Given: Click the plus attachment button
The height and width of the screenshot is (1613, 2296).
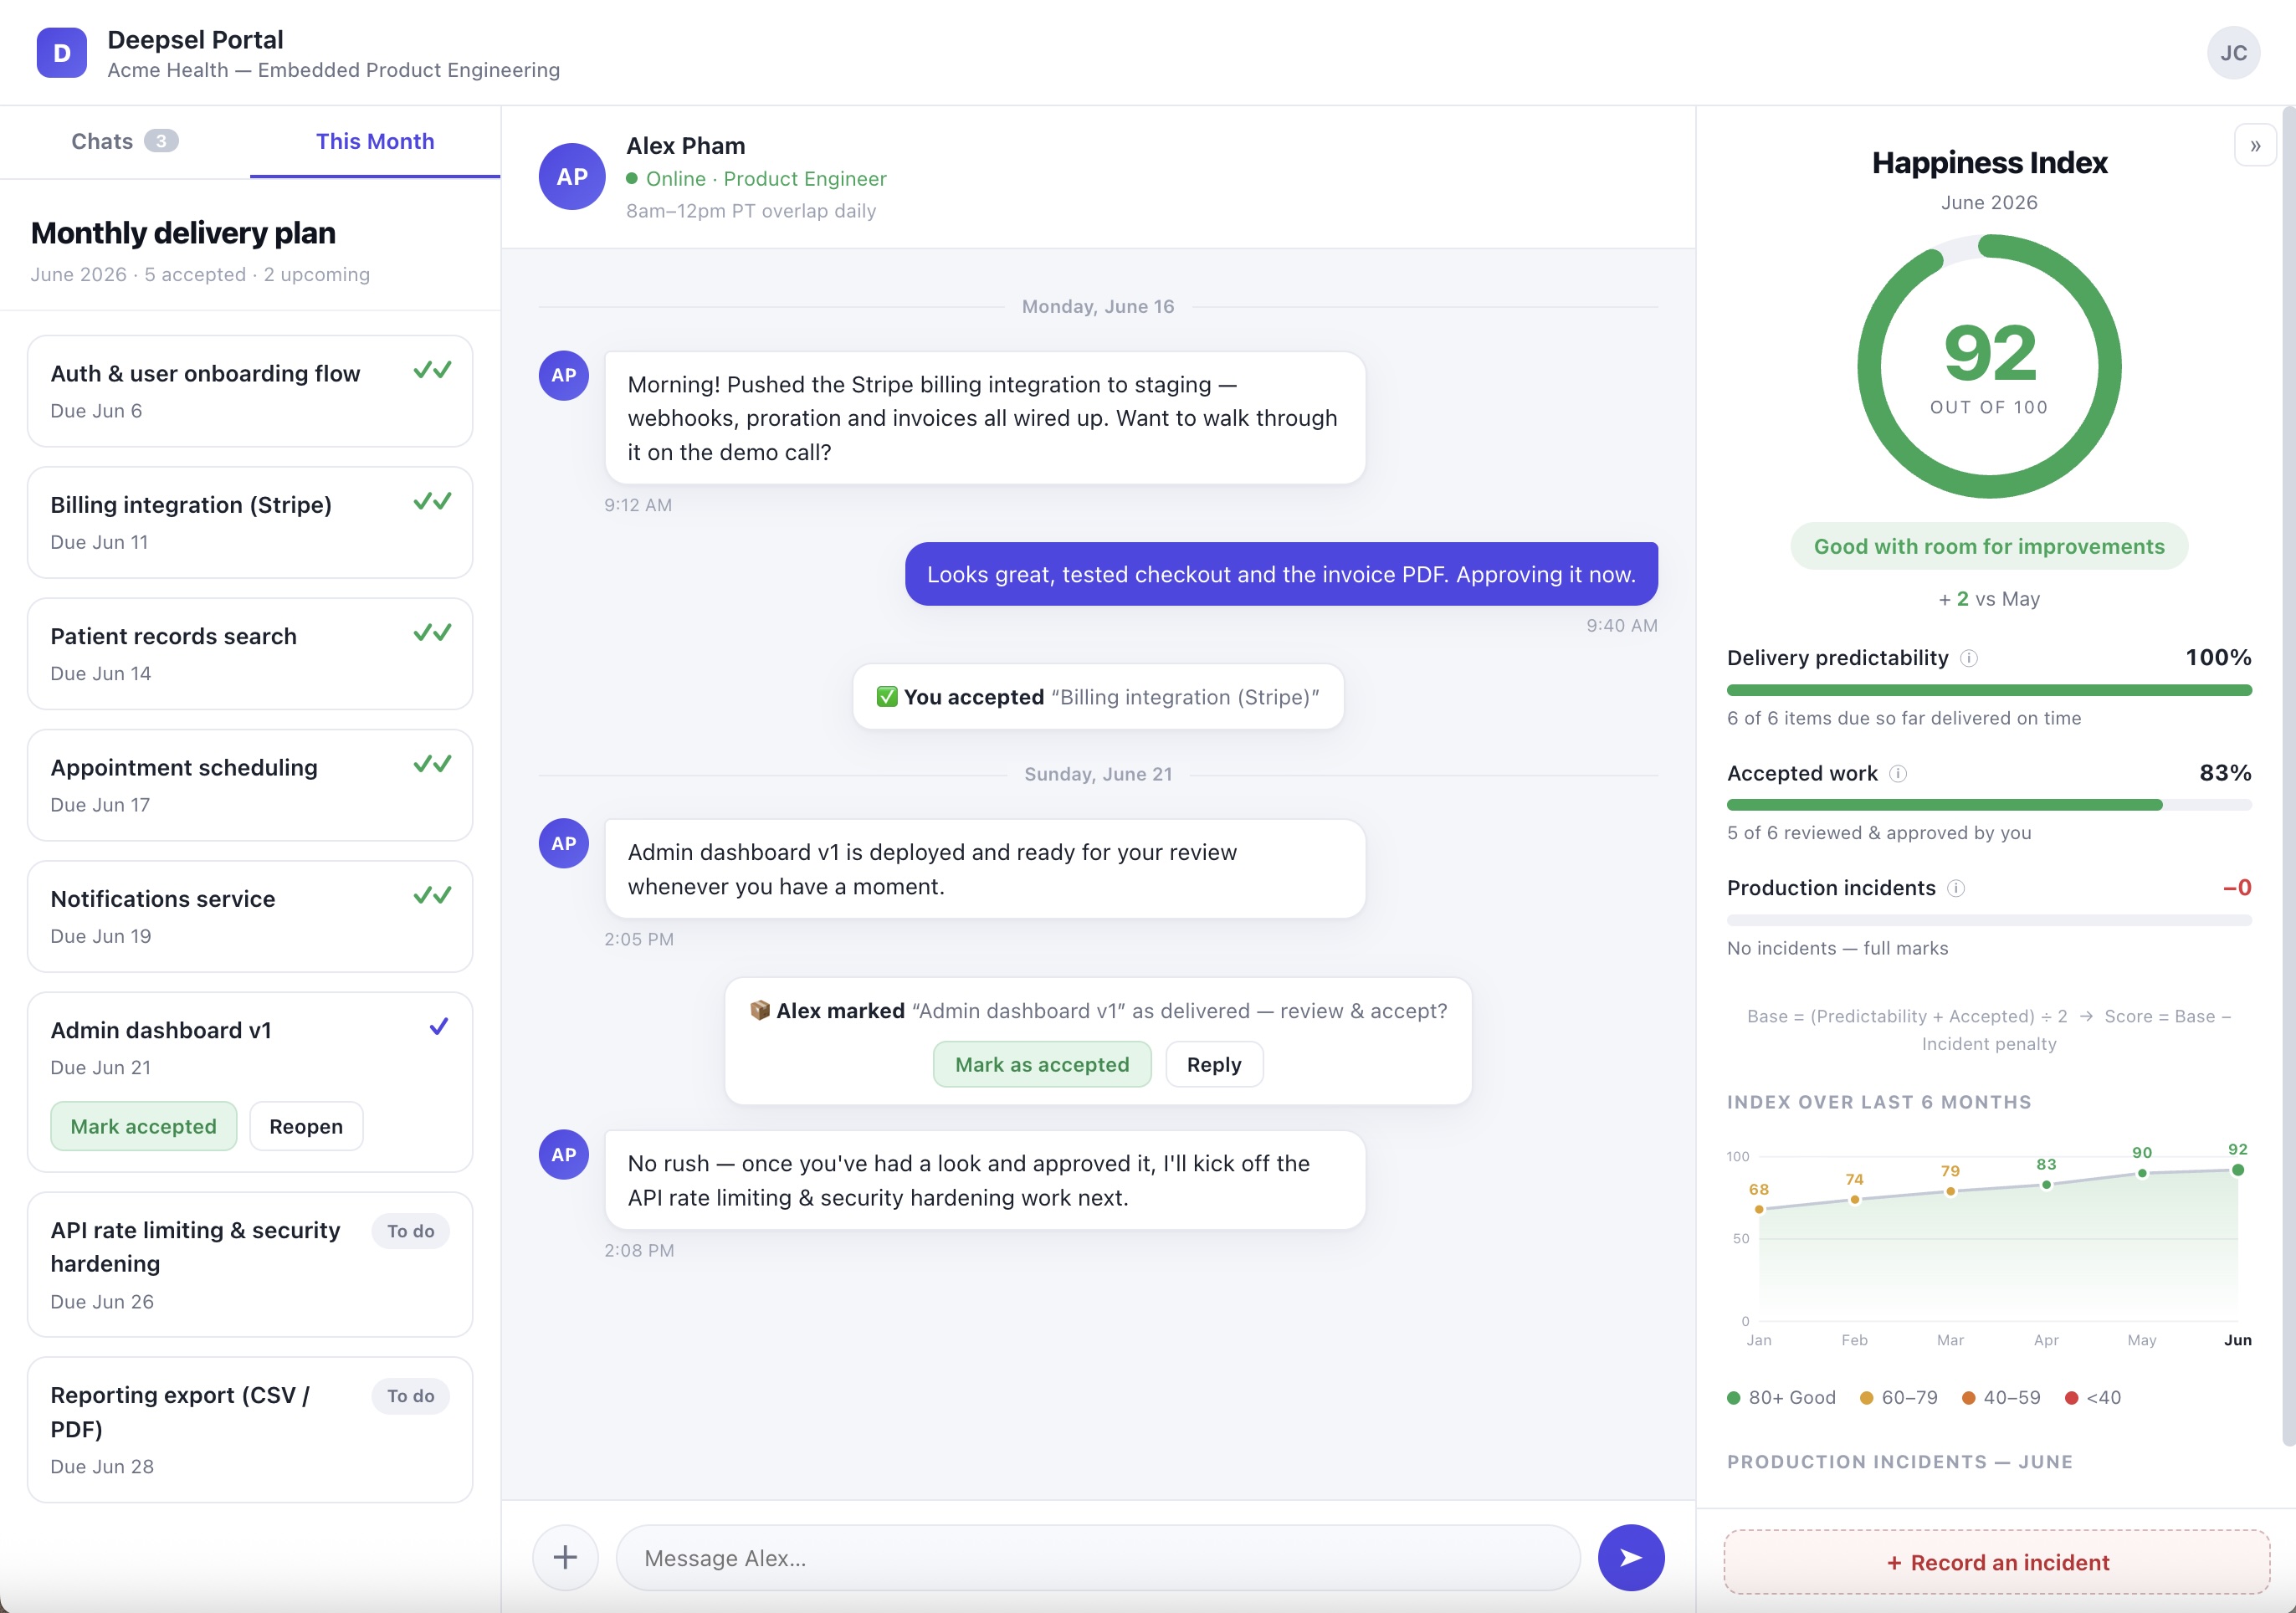Looking at the screenshot, I should (565, 1557).
